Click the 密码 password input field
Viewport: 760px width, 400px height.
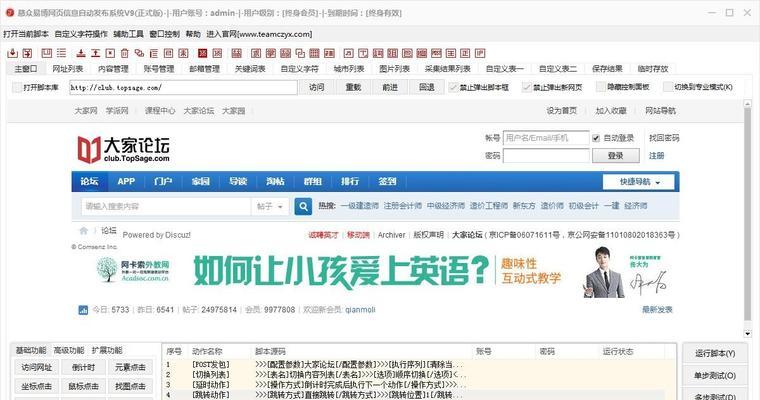point(545,156)
